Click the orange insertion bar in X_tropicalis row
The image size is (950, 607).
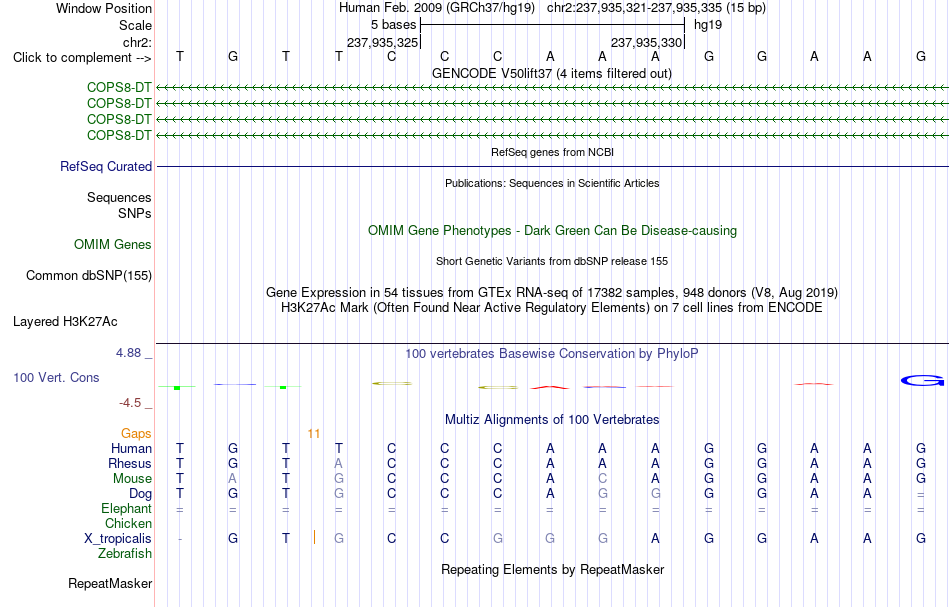pos(314,537)
